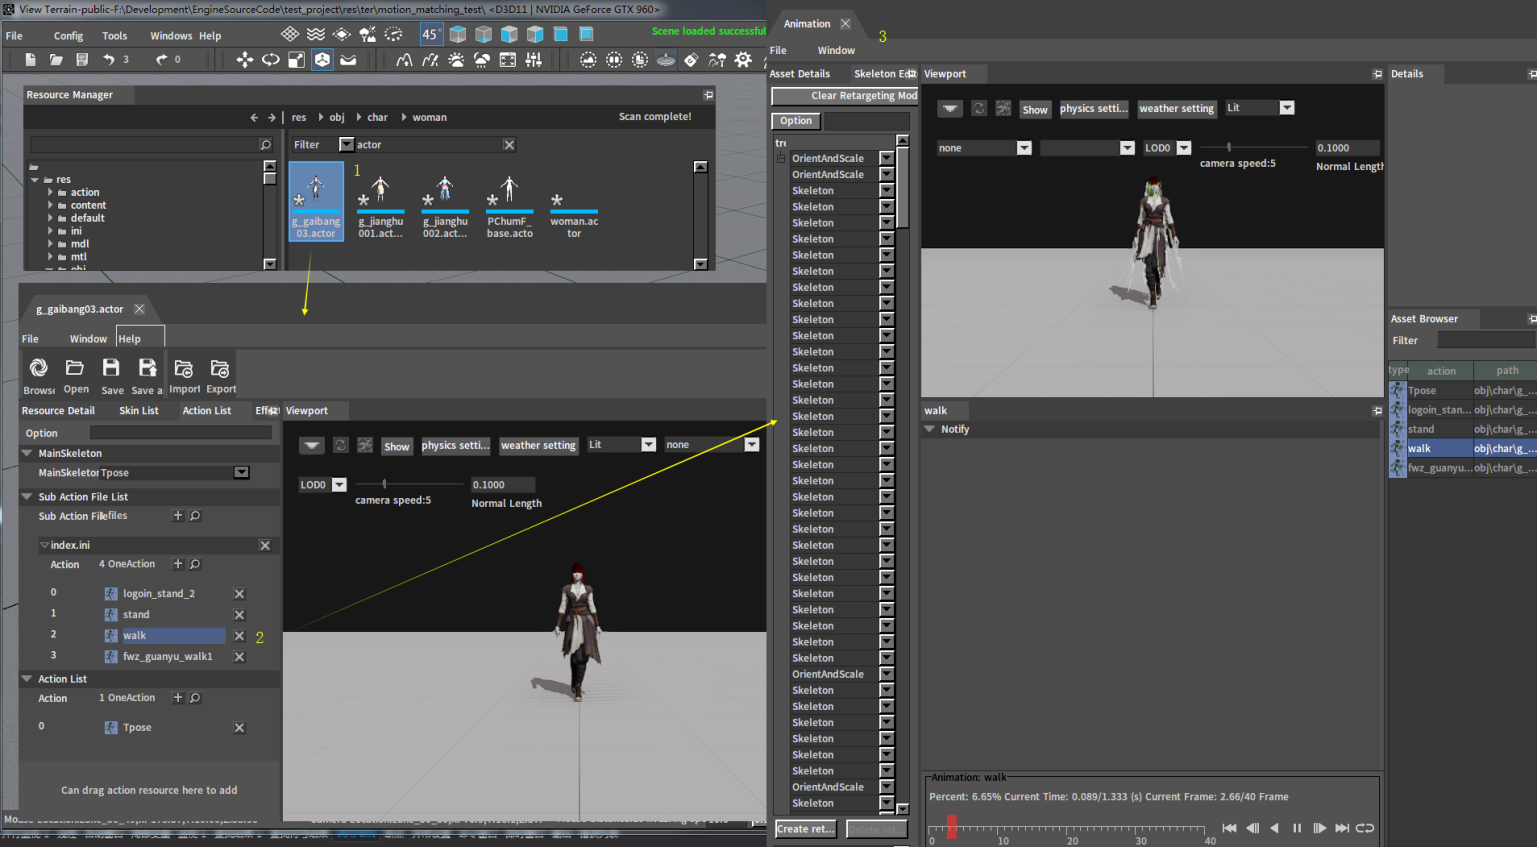Select the Scale tool in main toolbar
The height and width of the screenshot is (847, 1537).
point(296,60)
